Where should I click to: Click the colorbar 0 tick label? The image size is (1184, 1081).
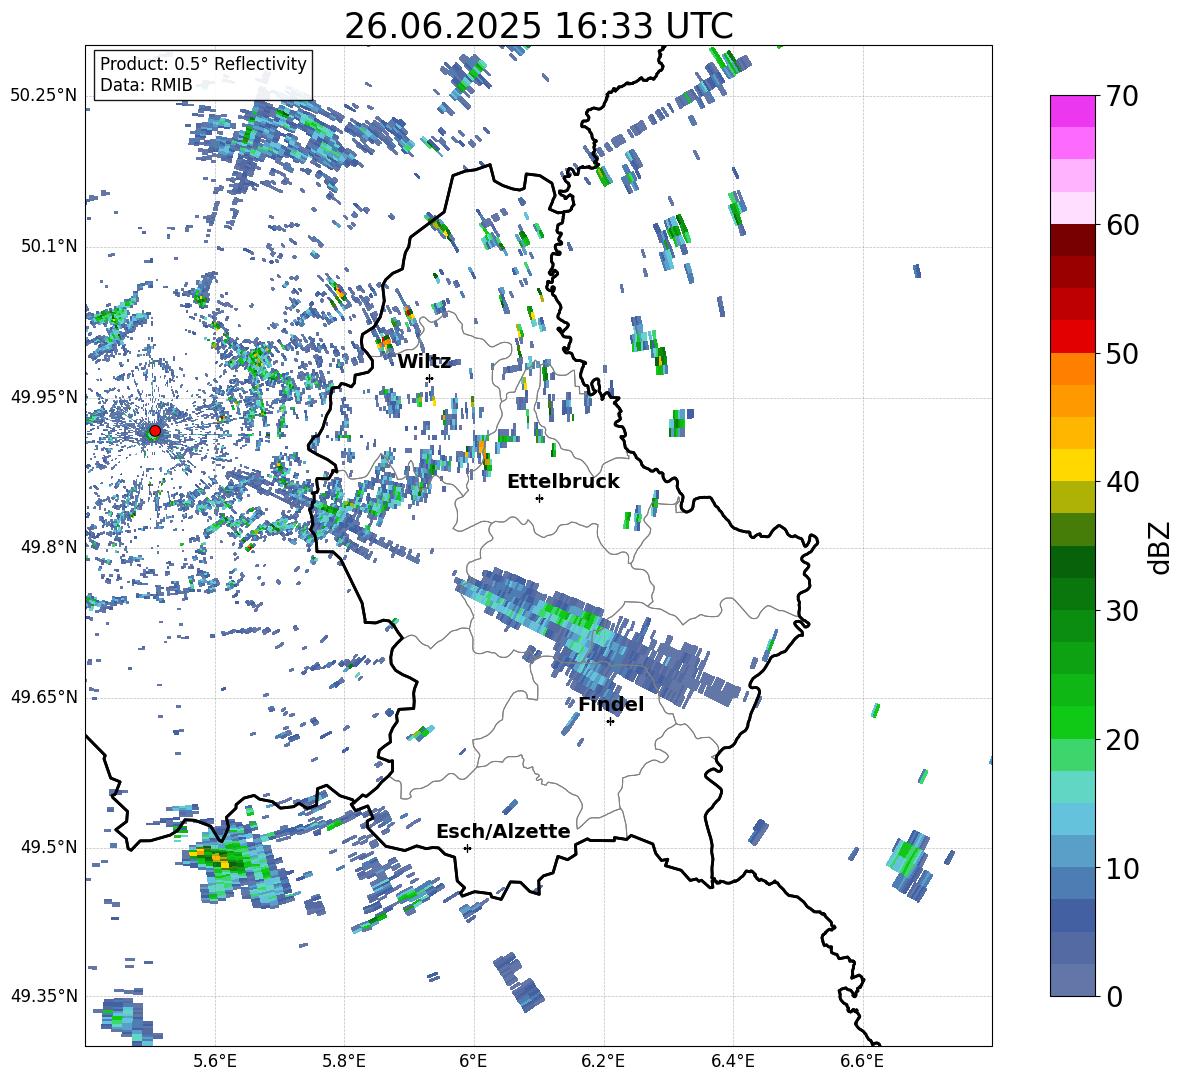(x=1114, y=996)
